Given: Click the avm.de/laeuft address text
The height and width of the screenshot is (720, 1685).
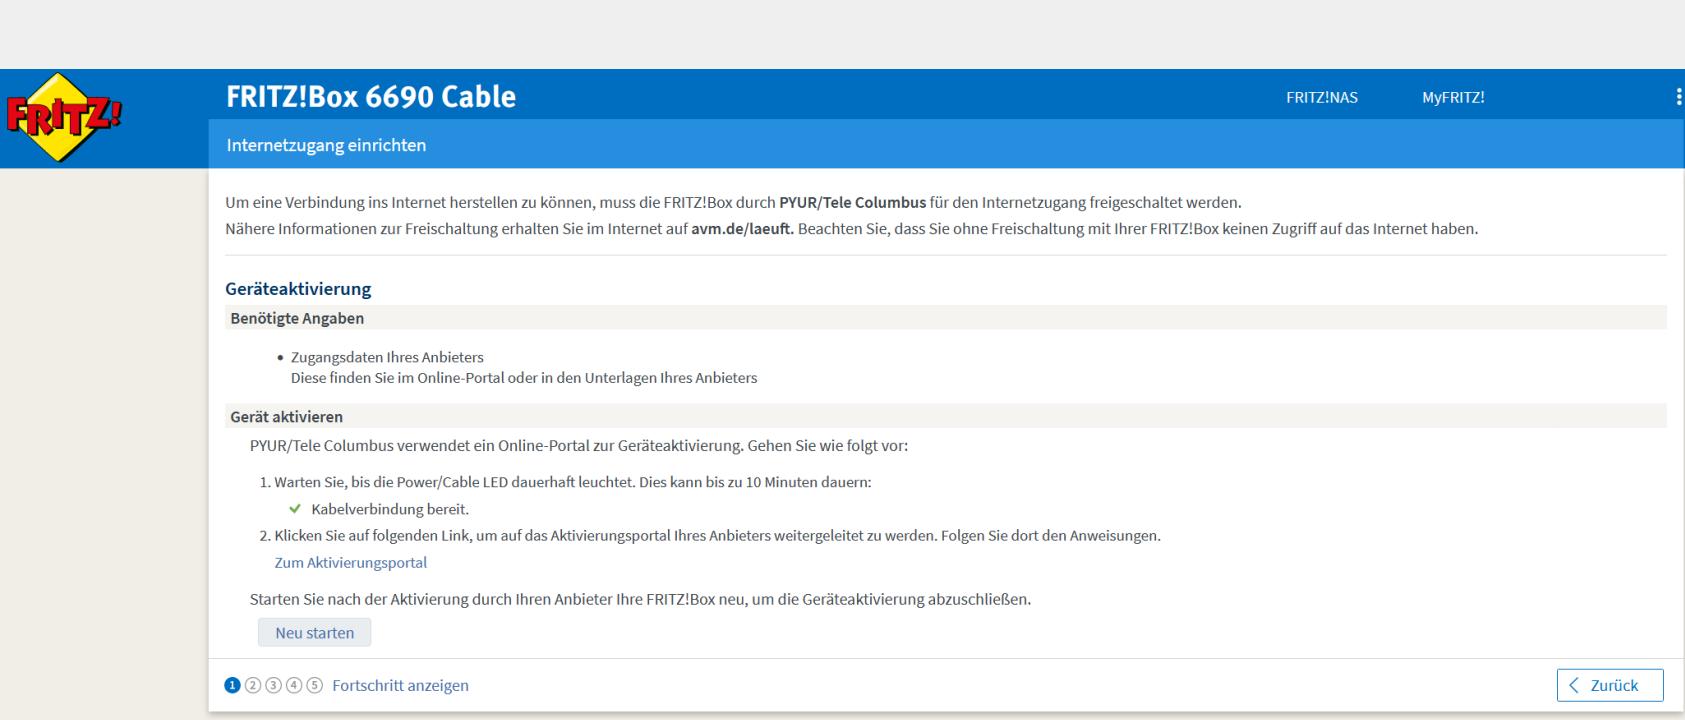Looking at the screenshot, I should [x=741, y=229].
